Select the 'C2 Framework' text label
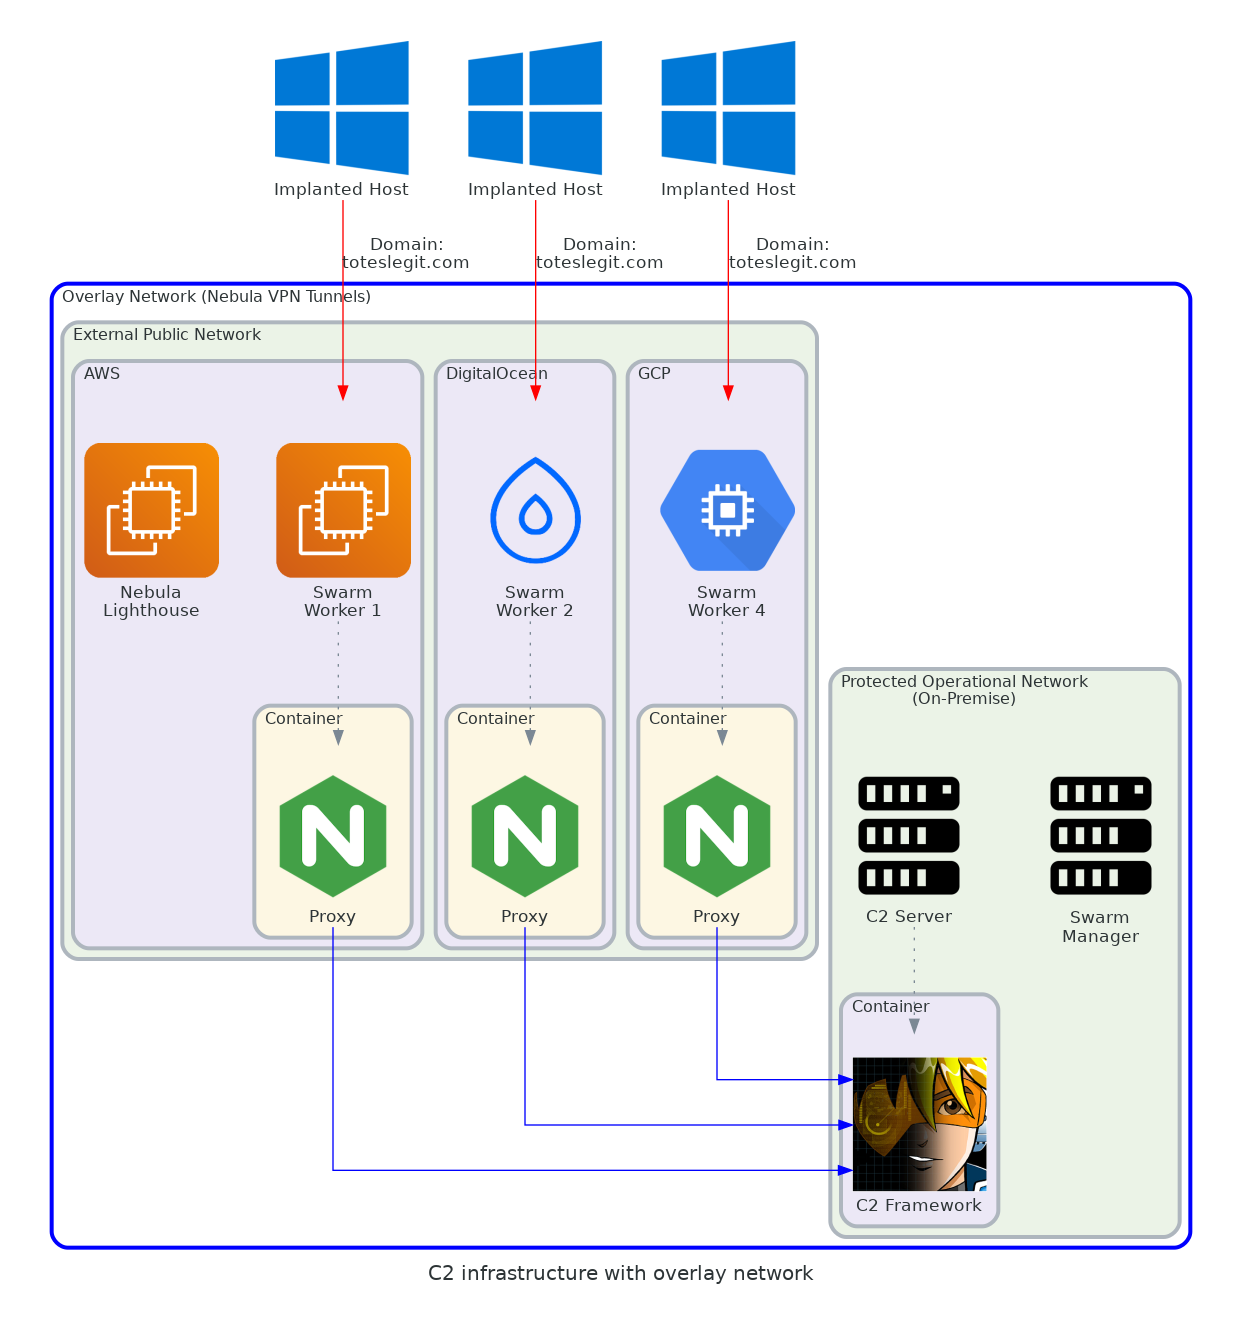This screenshot has width=1245, height=1318. point(919,1206)
